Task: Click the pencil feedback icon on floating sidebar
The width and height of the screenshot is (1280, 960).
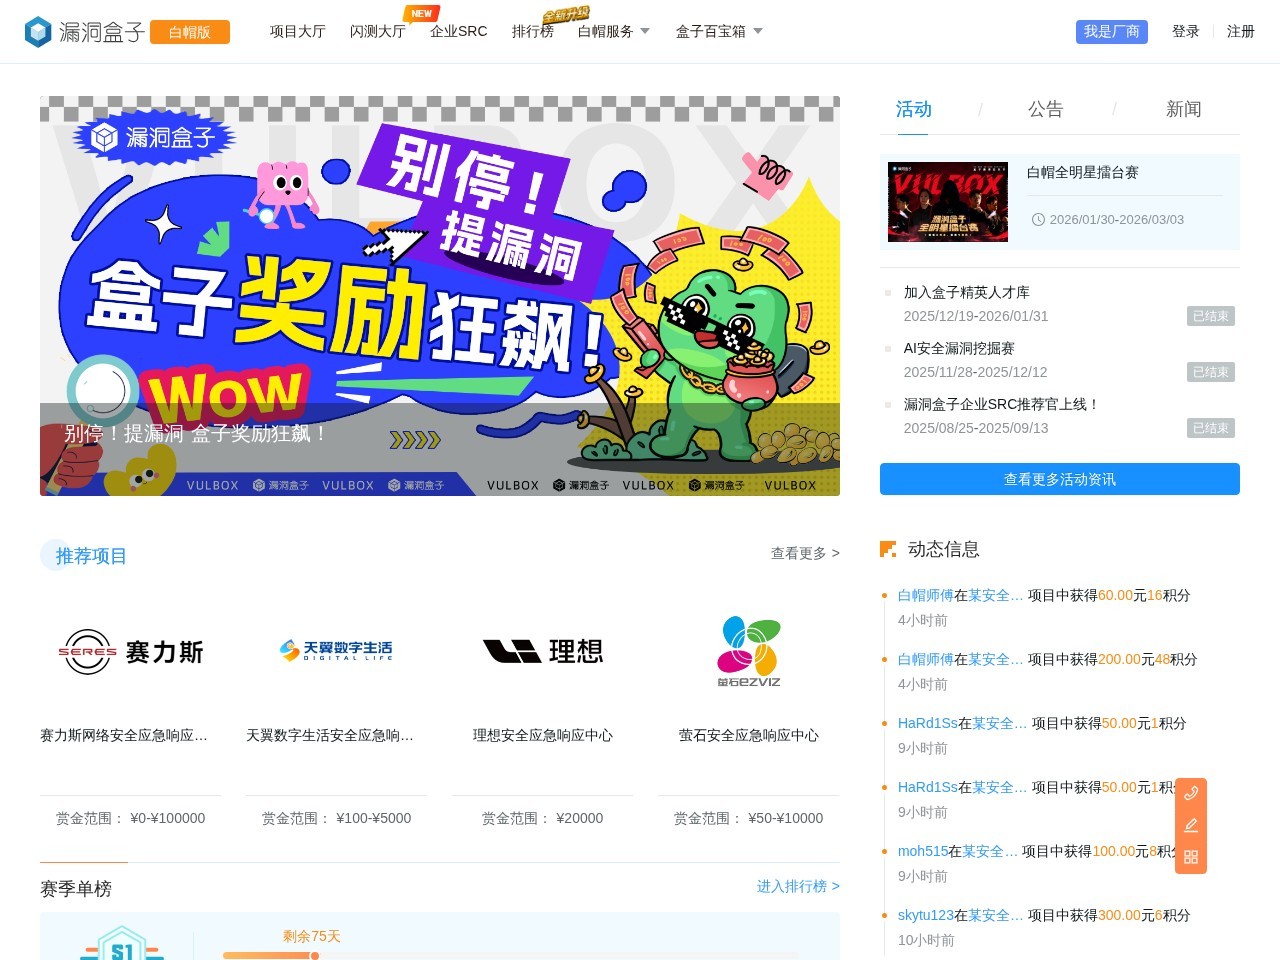Action: coord(1190,825)
